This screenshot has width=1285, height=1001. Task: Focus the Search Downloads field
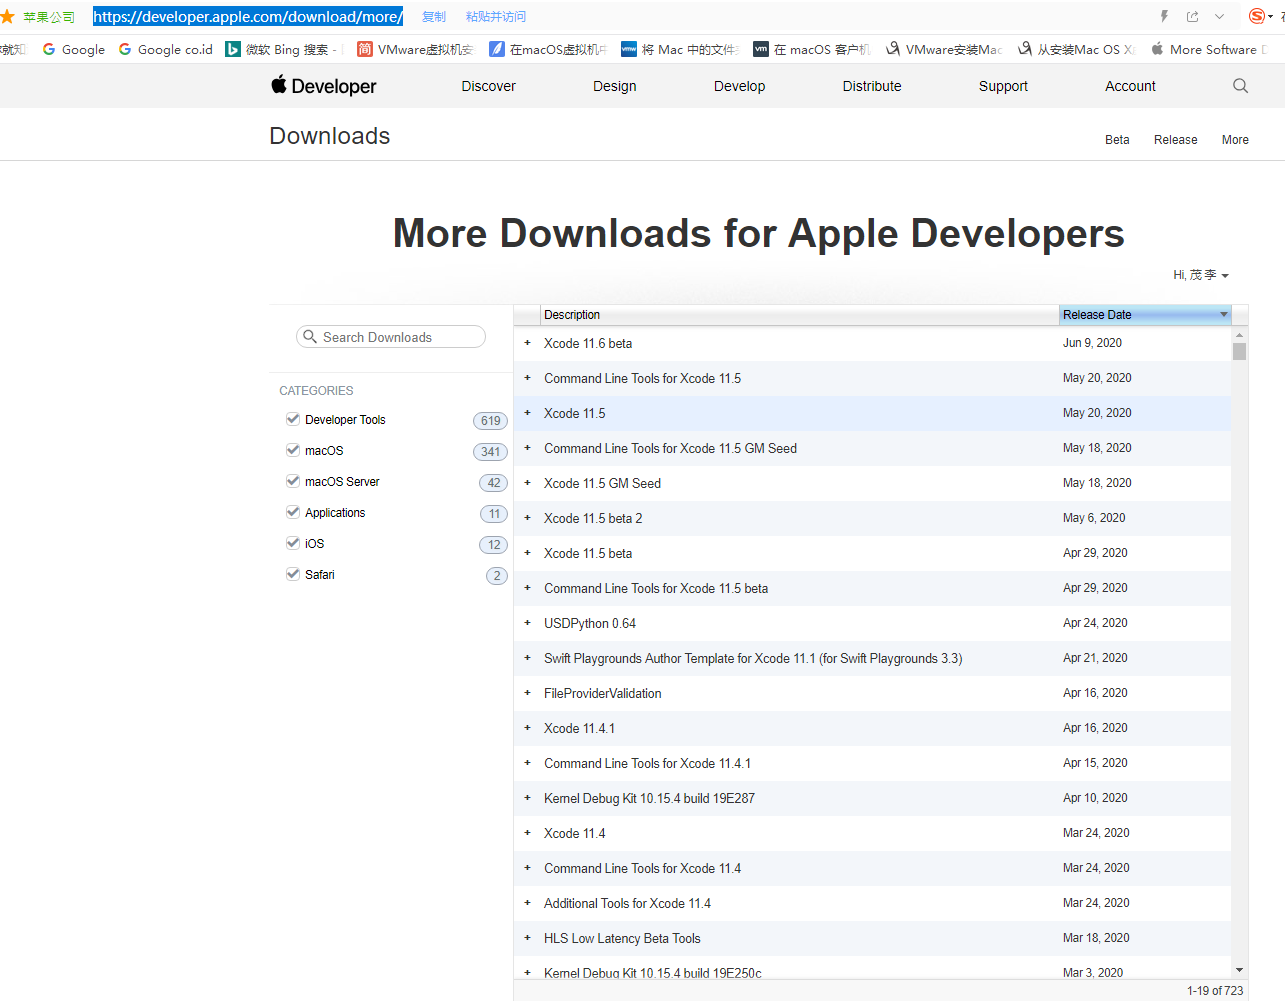pyautogui.click(x=391, y=337)
